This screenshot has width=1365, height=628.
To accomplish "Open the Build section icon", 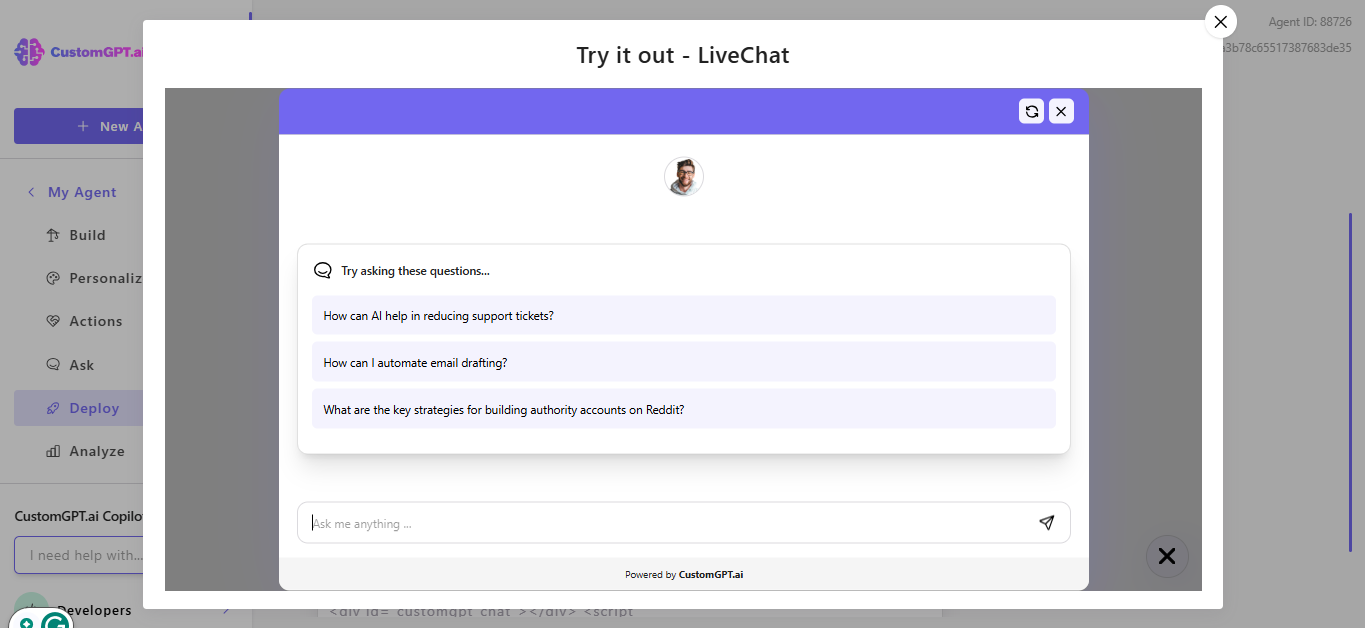I will (53, 235).
